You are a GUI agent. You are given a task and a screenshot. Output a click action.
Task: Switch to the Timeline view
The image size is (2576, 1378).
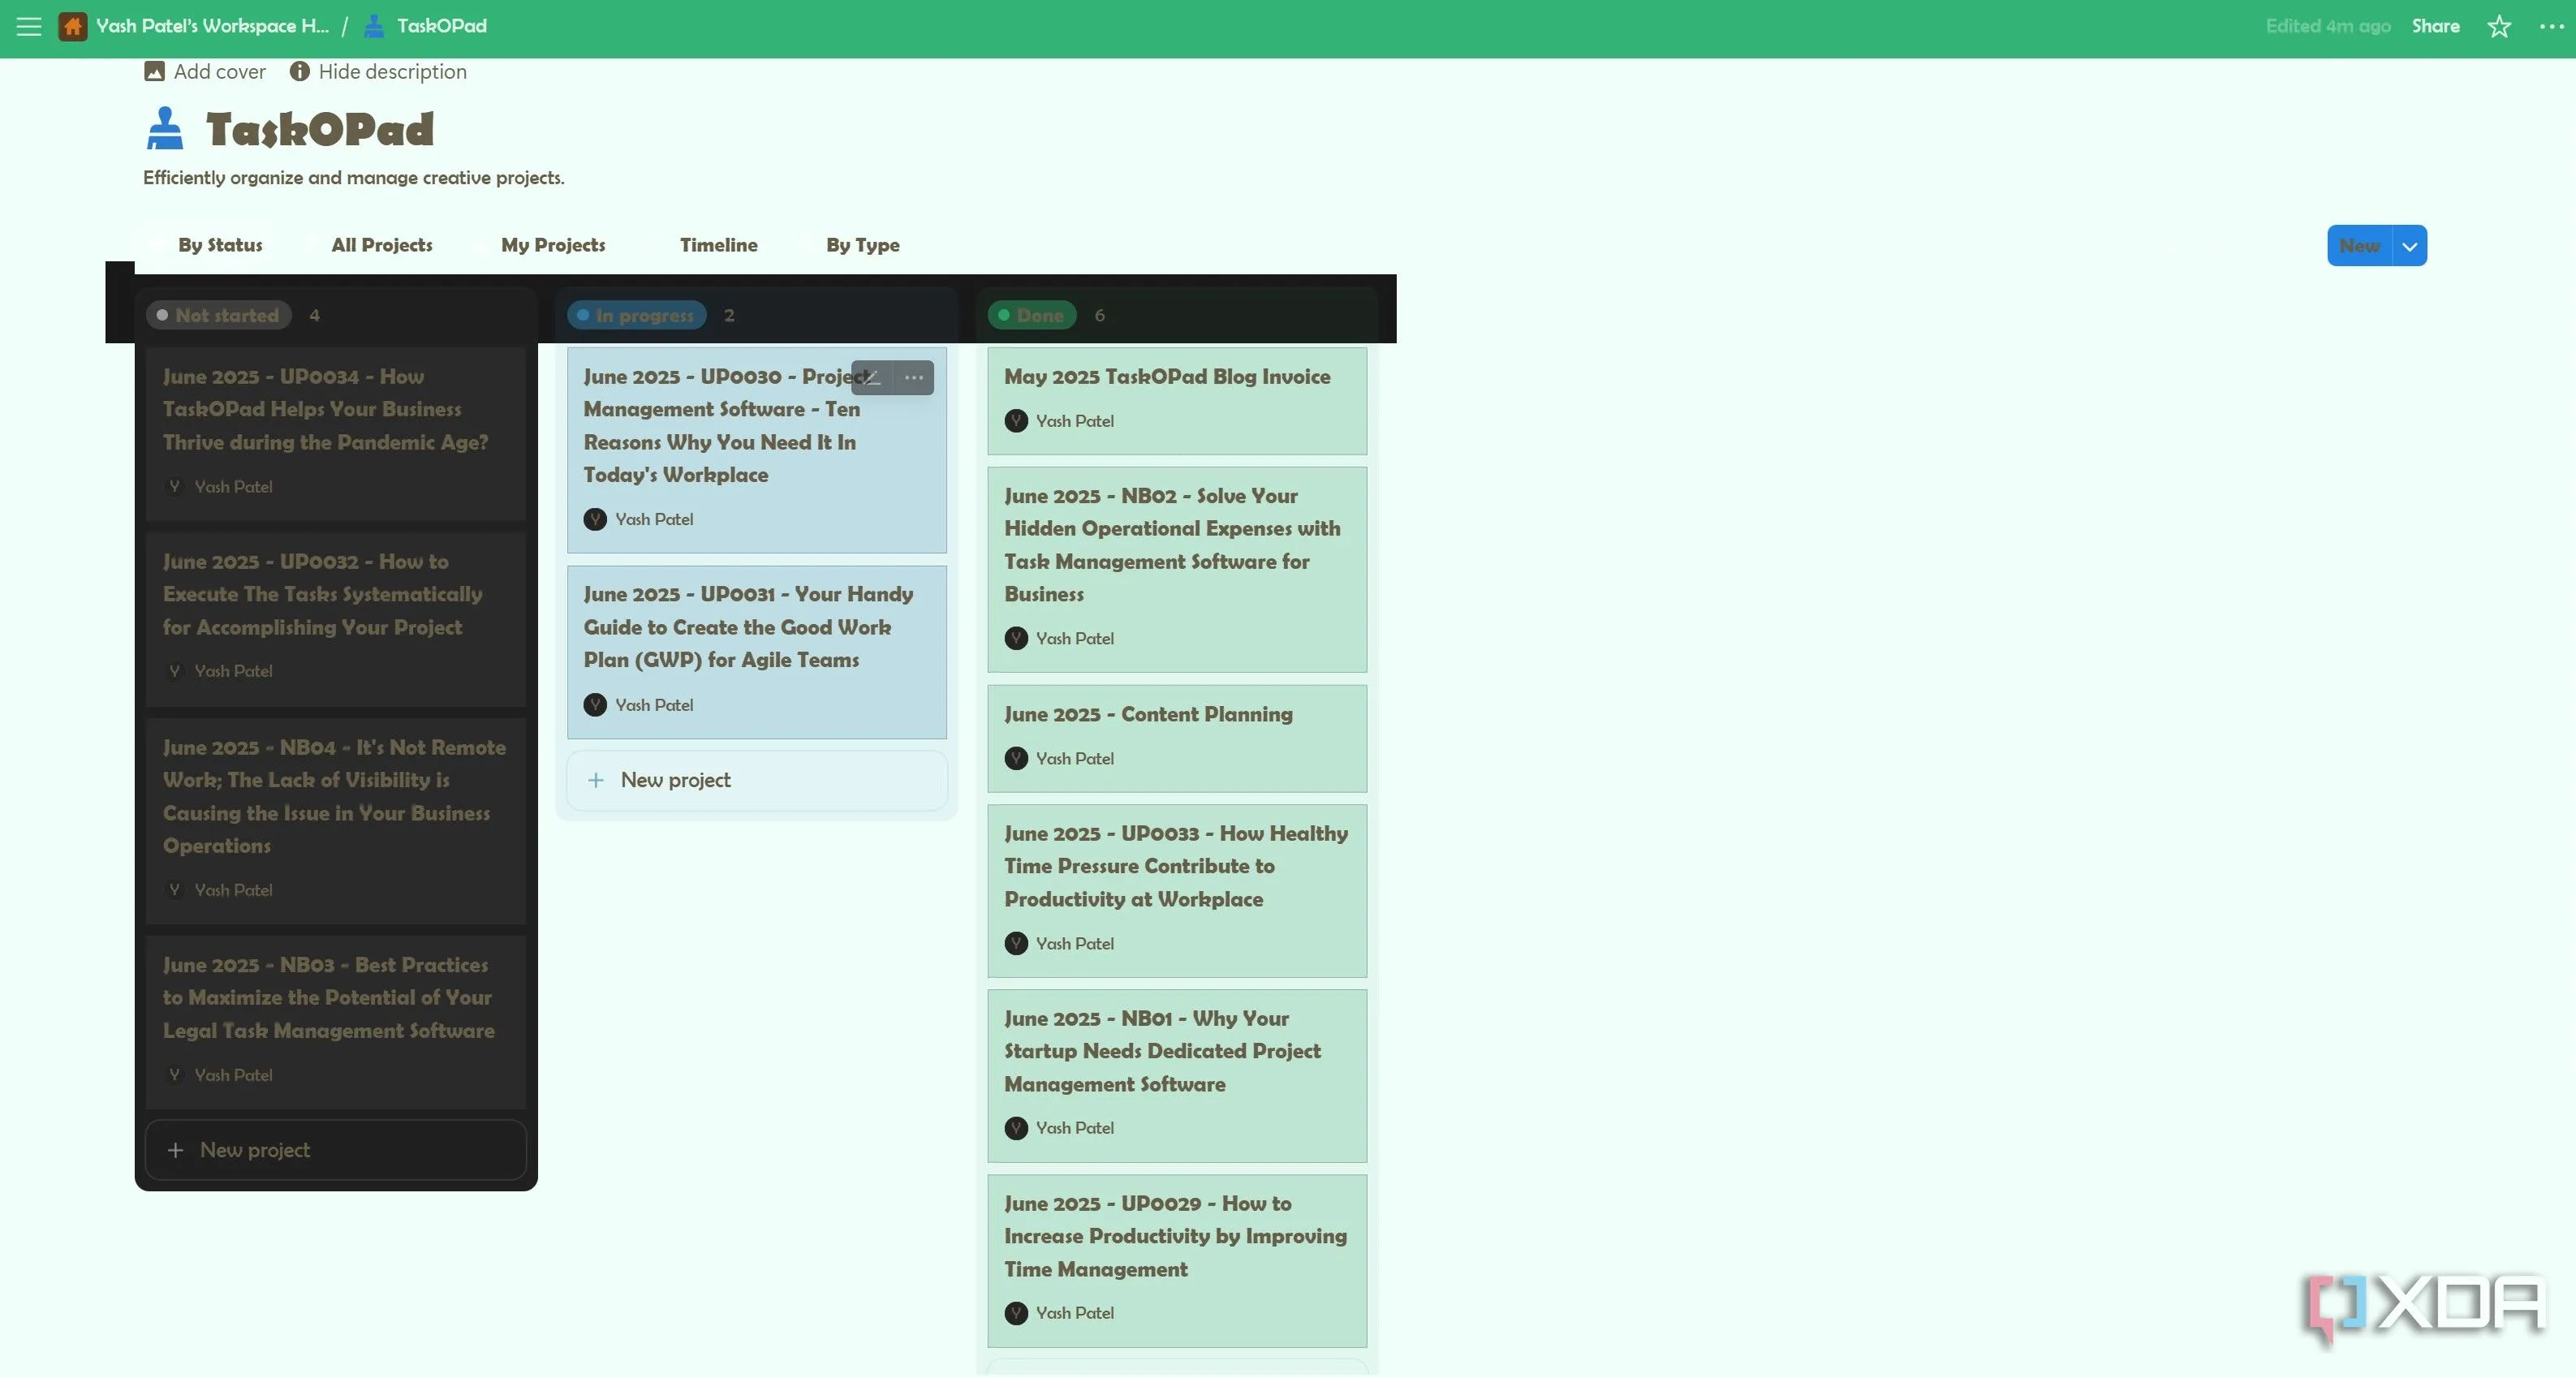coord(719,245)
